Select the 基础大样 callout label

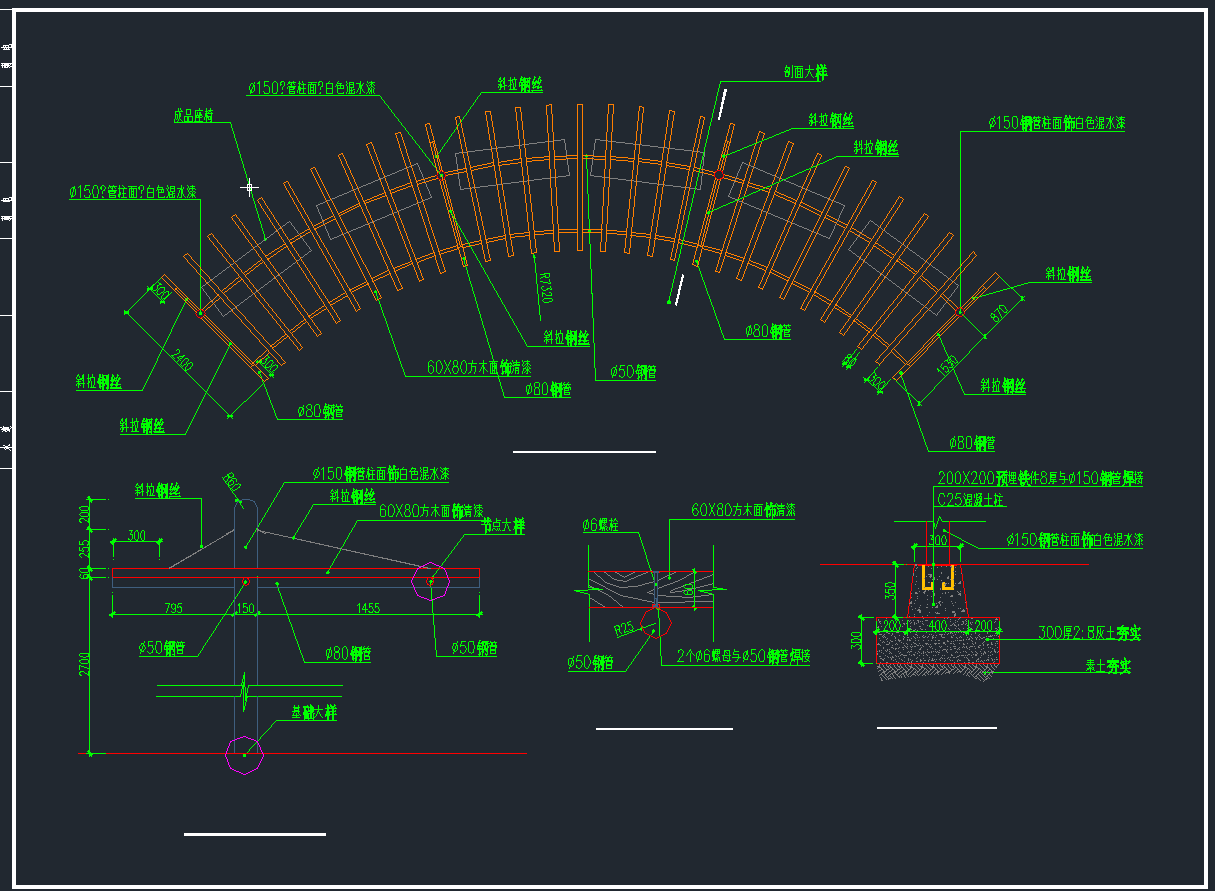(x=313, y=713)
